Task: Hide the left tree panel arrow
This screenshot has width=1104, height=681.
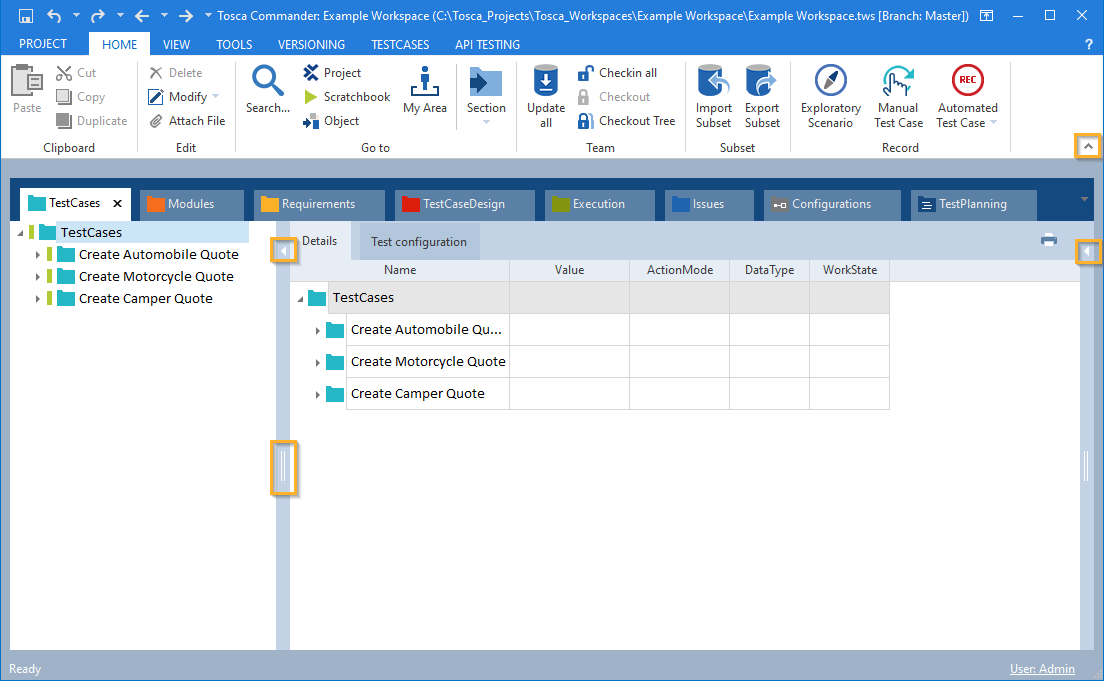Action: pos(284,251)
